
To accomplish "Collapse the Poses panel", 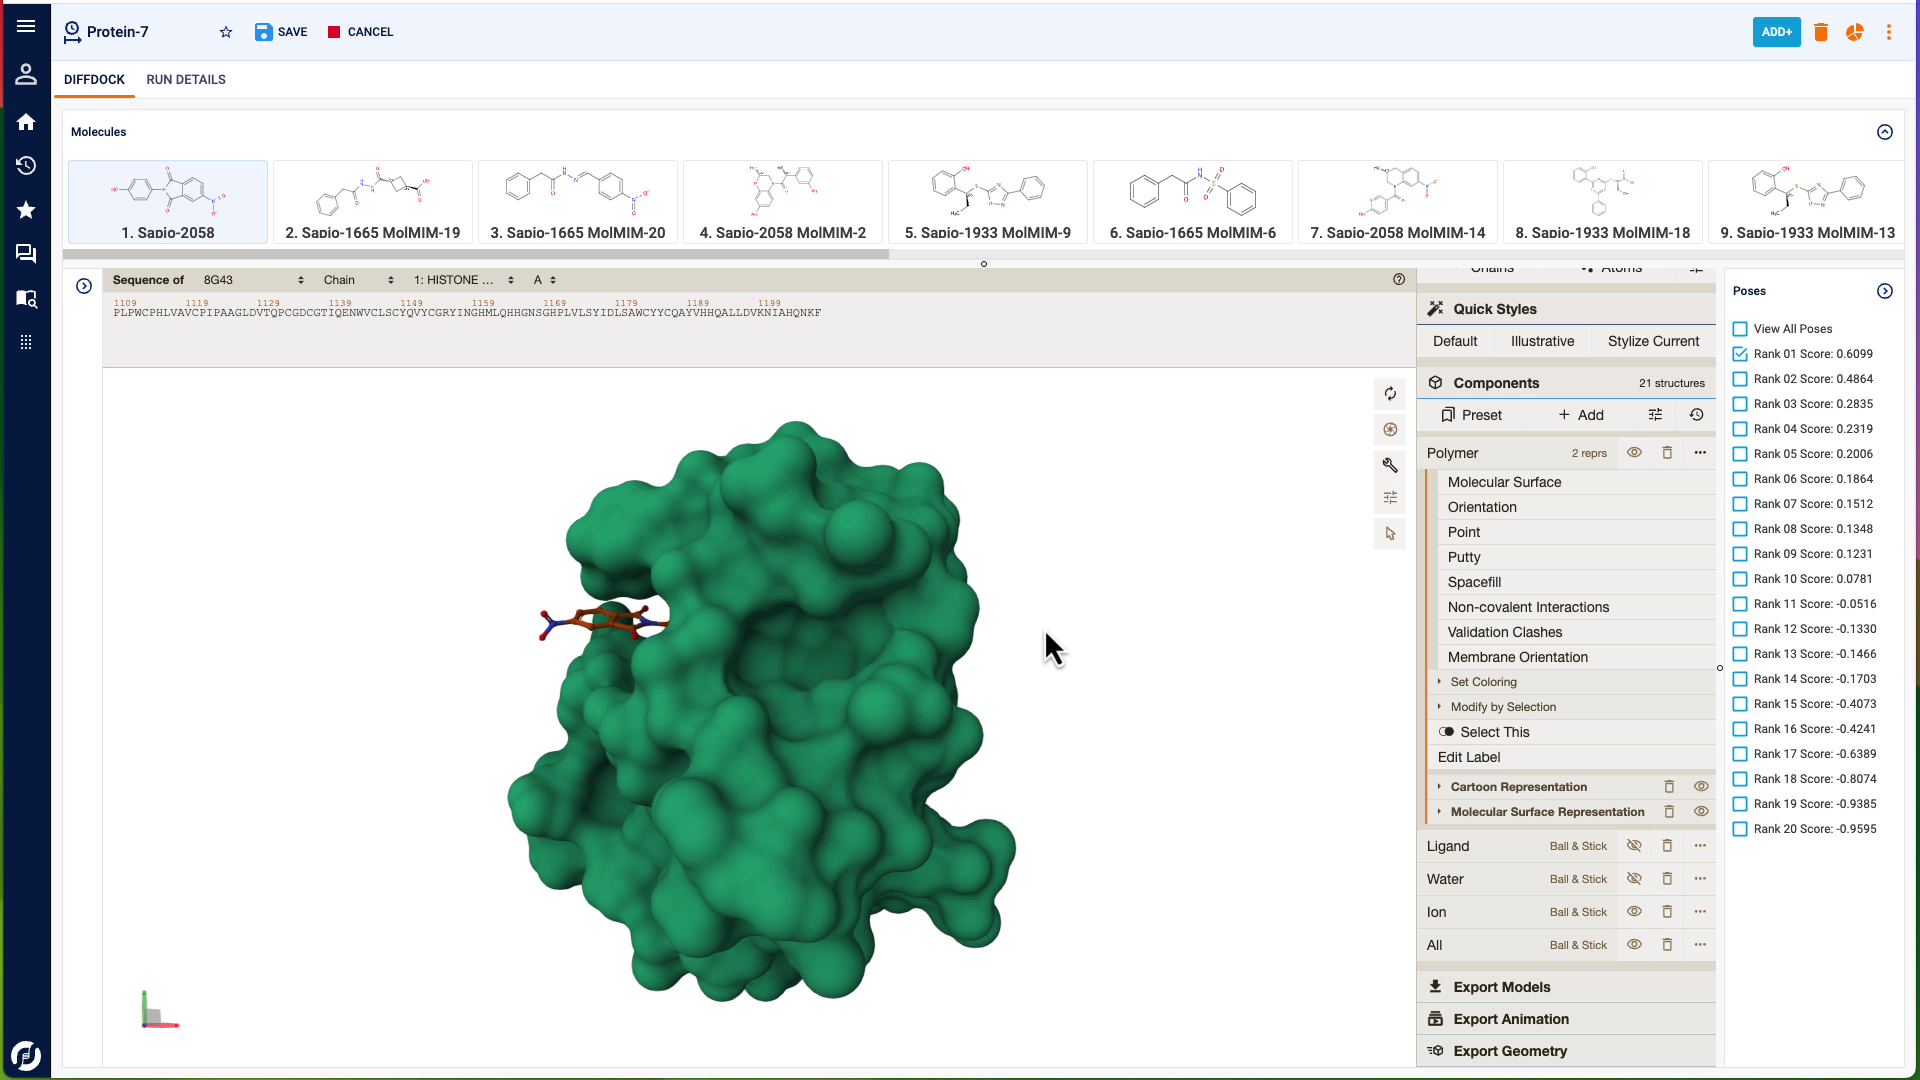I will pos(1885,291).
